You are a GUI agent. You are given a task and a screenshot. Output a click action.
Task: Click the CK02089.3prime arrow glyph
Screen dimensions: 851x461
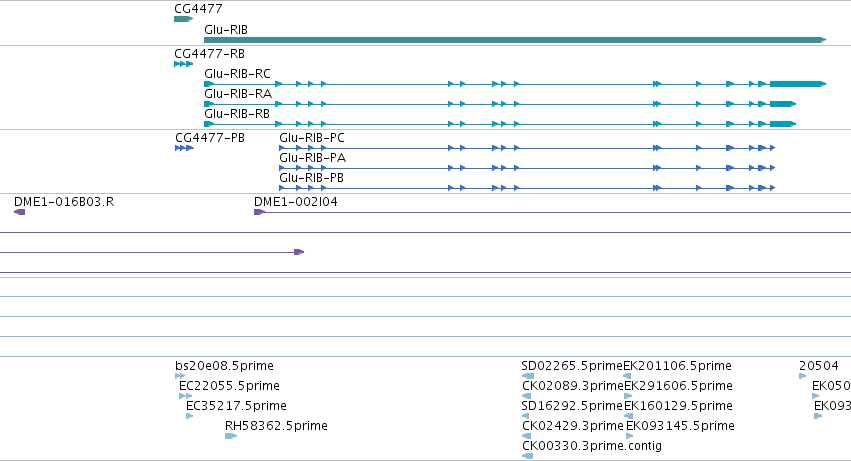point(526,396)
